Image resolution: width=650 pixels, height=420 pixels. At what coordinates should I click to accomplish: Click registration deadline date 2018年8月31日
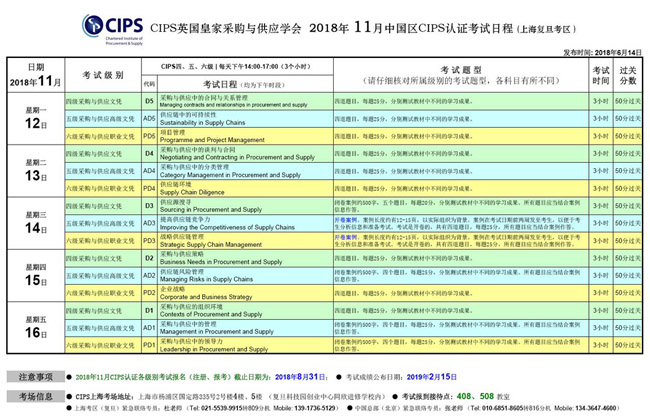tap(301, 377)
